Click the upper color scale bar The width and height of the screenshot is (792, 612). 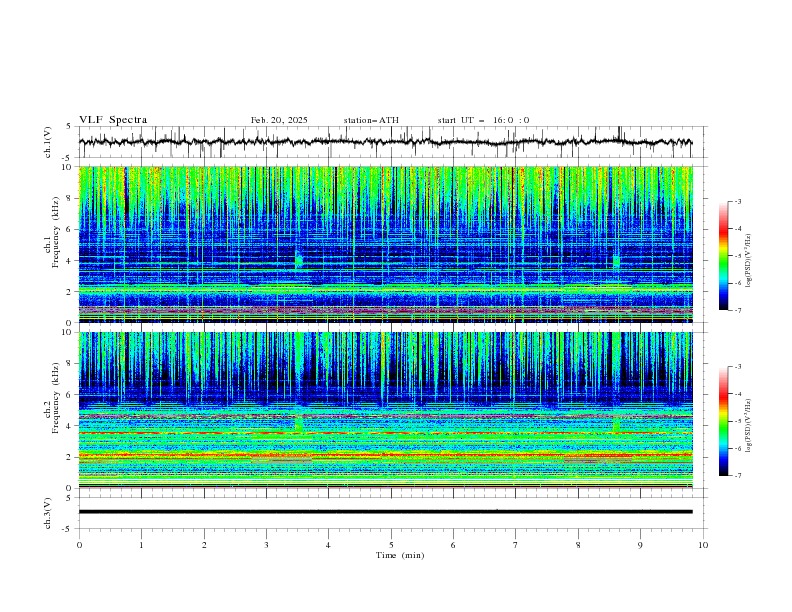point(723,256)
